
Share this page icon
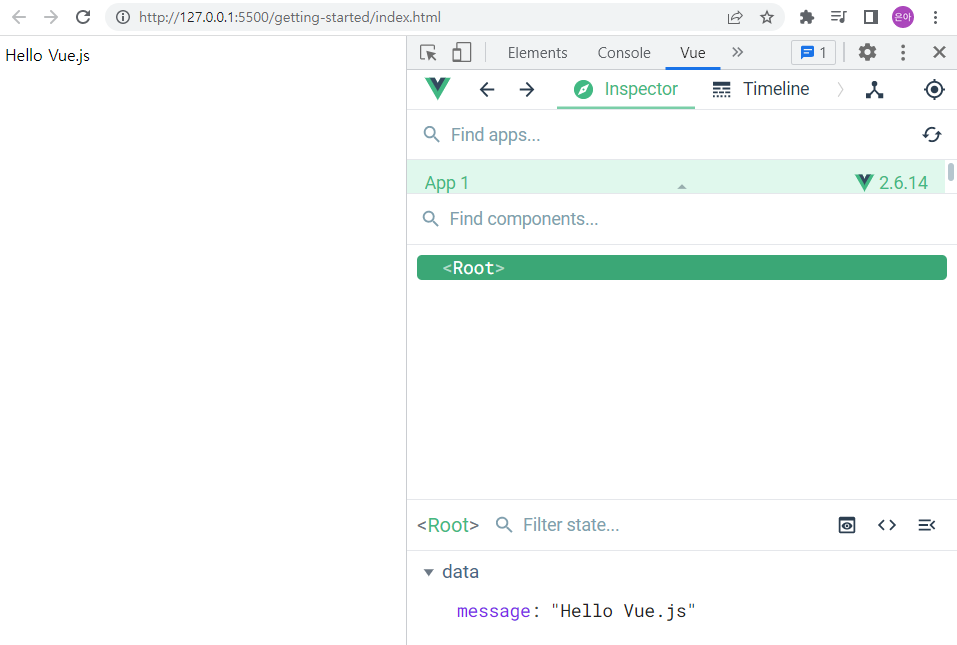tap(735, 17)
